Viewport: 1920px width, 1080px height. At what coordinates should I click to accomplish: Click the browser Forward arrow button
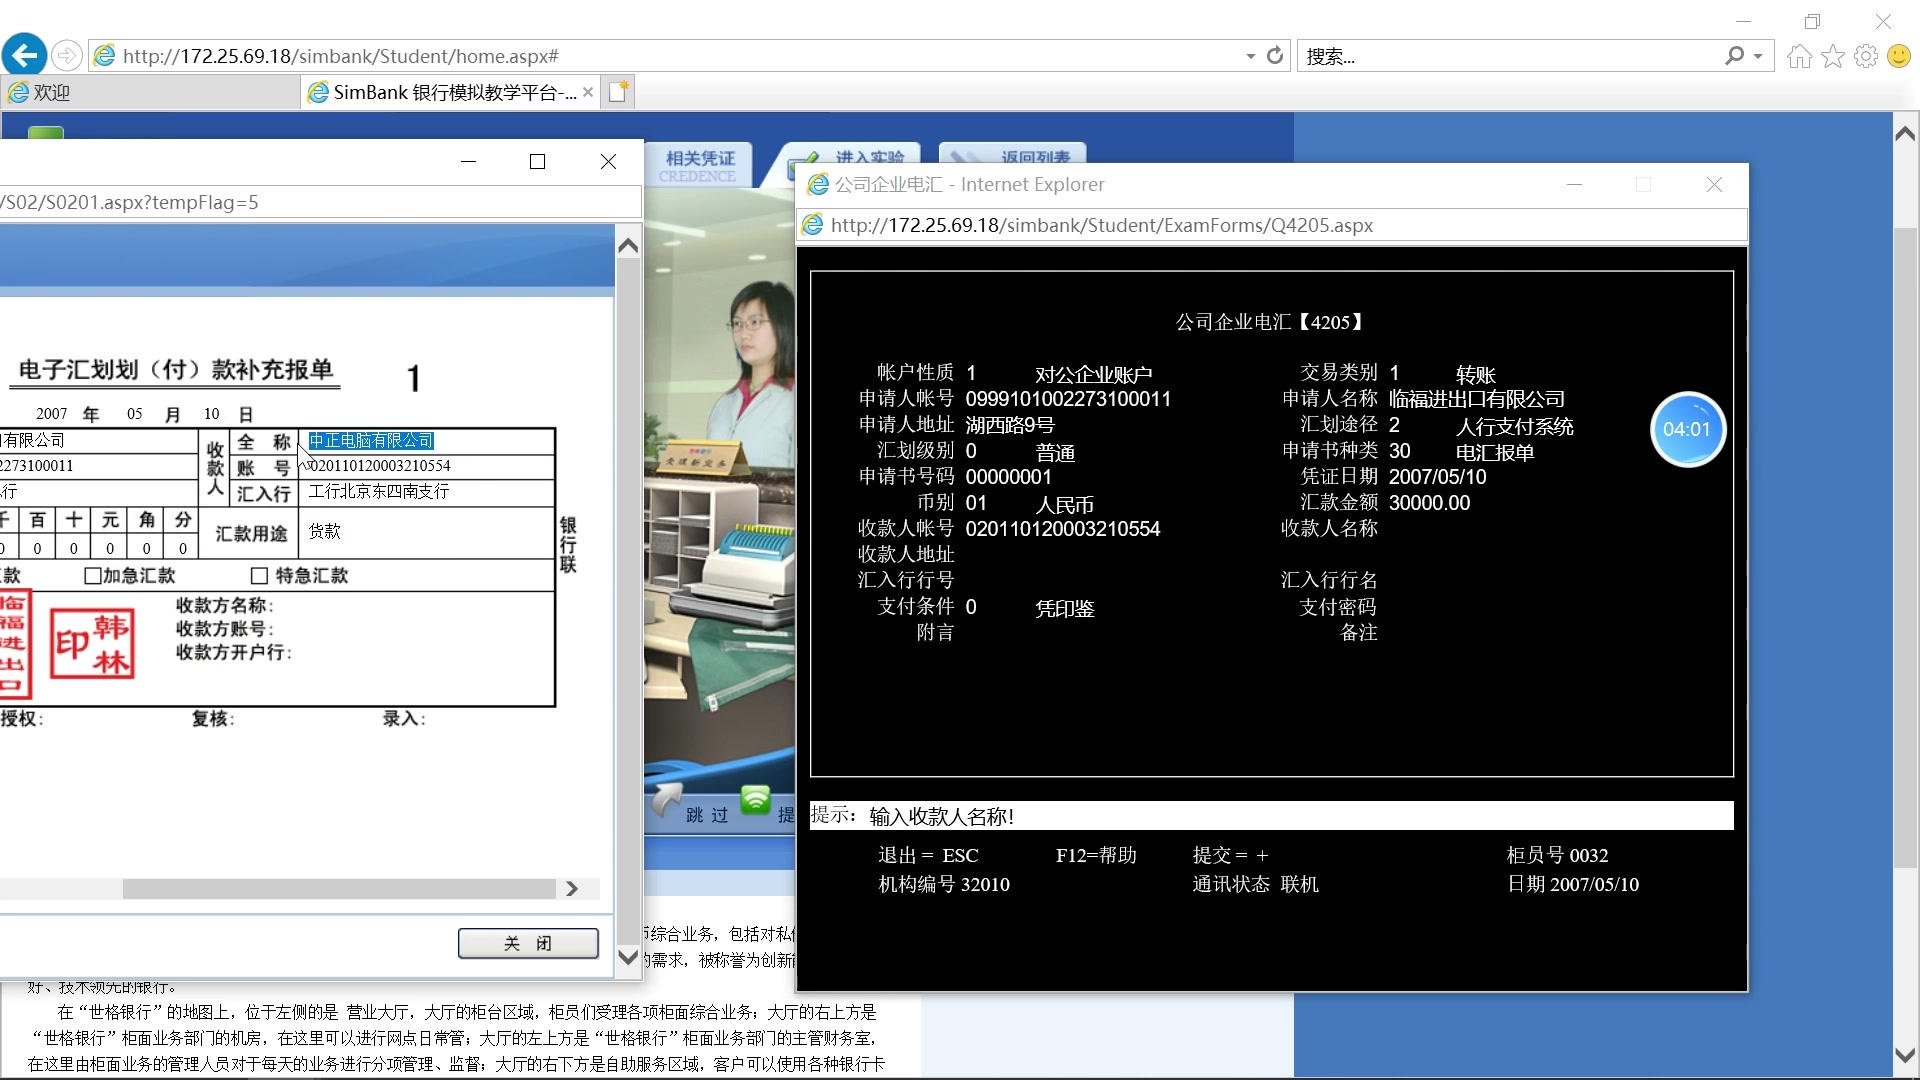pos(67,56)
